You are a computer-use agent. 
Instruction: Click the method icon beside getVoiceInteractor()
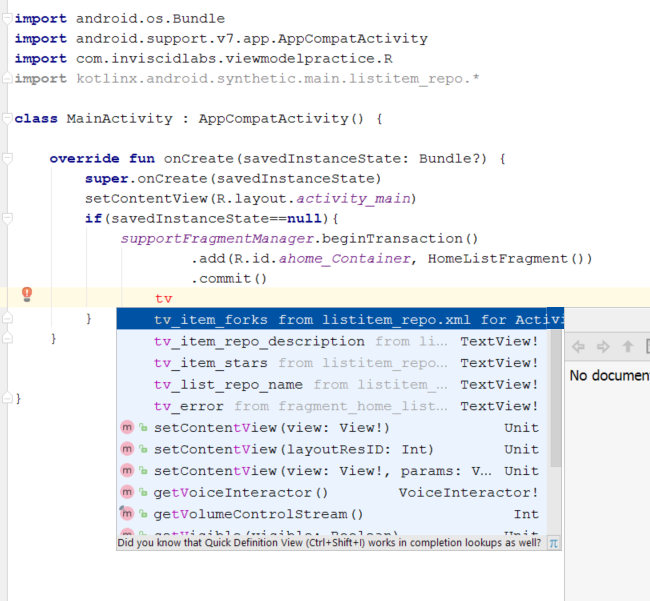[x=127, y=492]
